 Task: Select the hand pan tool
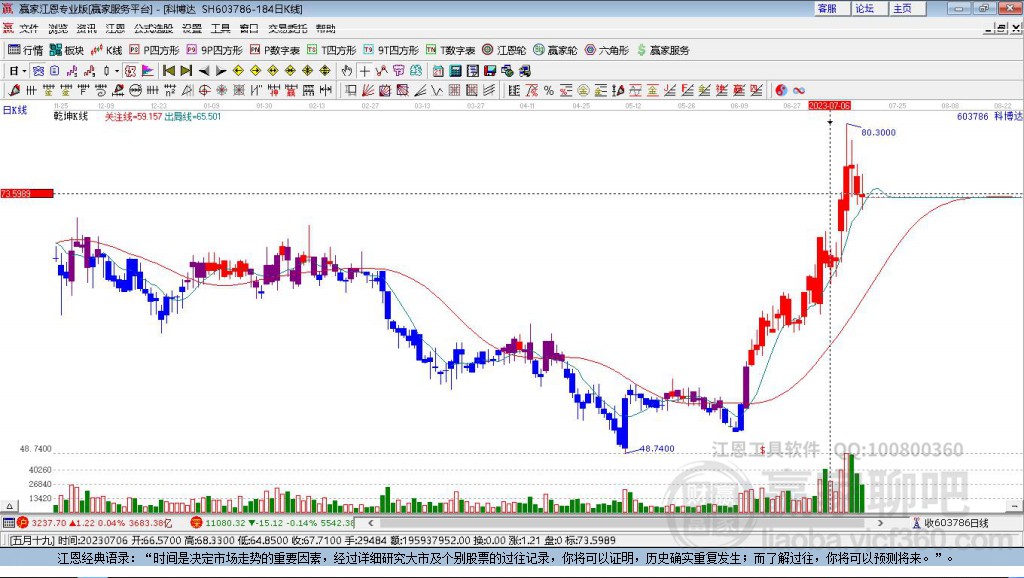(x=347, y=71)
